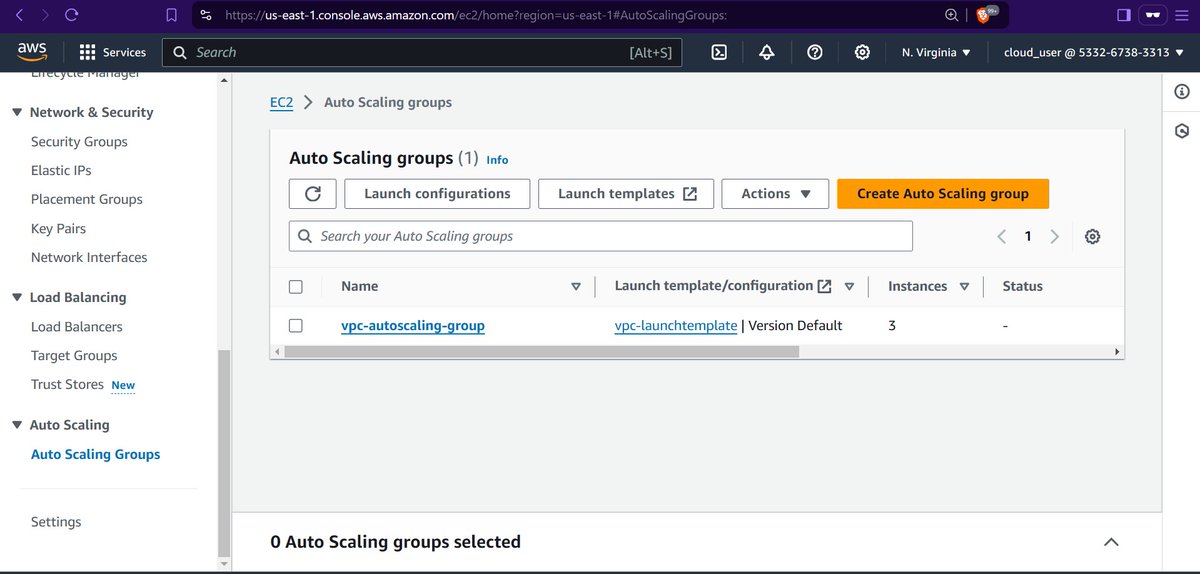
Task: Open Load Balancers in sidebar
Action: pyautogui.click(x=77, y=327)
